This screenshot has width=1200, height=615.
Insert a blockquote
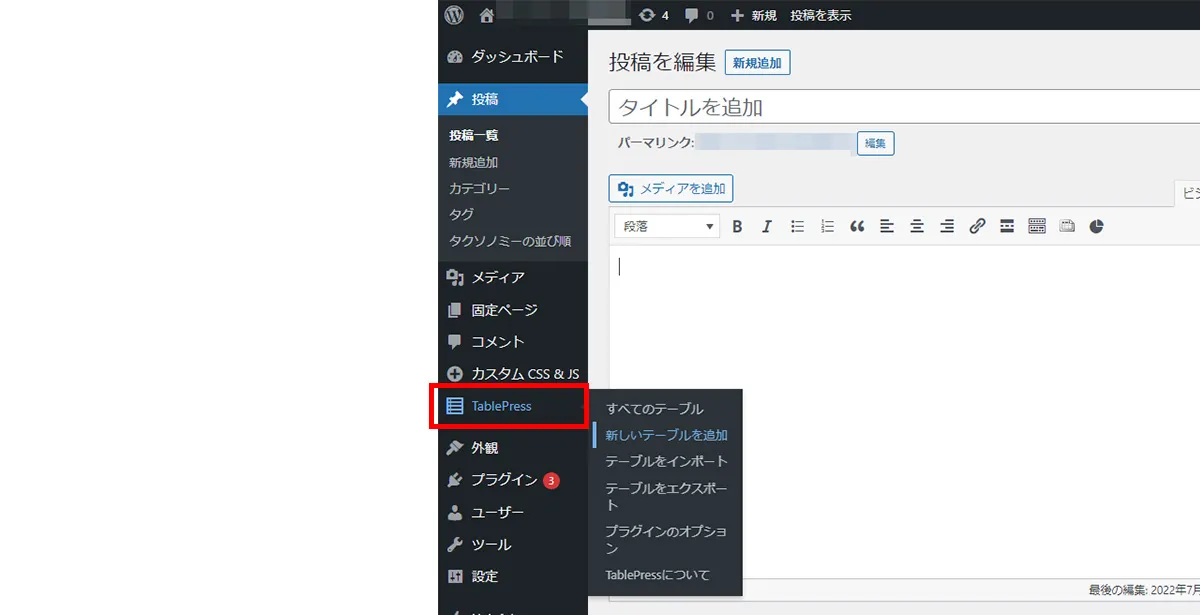pyautogui.click(x=857, y=225)
